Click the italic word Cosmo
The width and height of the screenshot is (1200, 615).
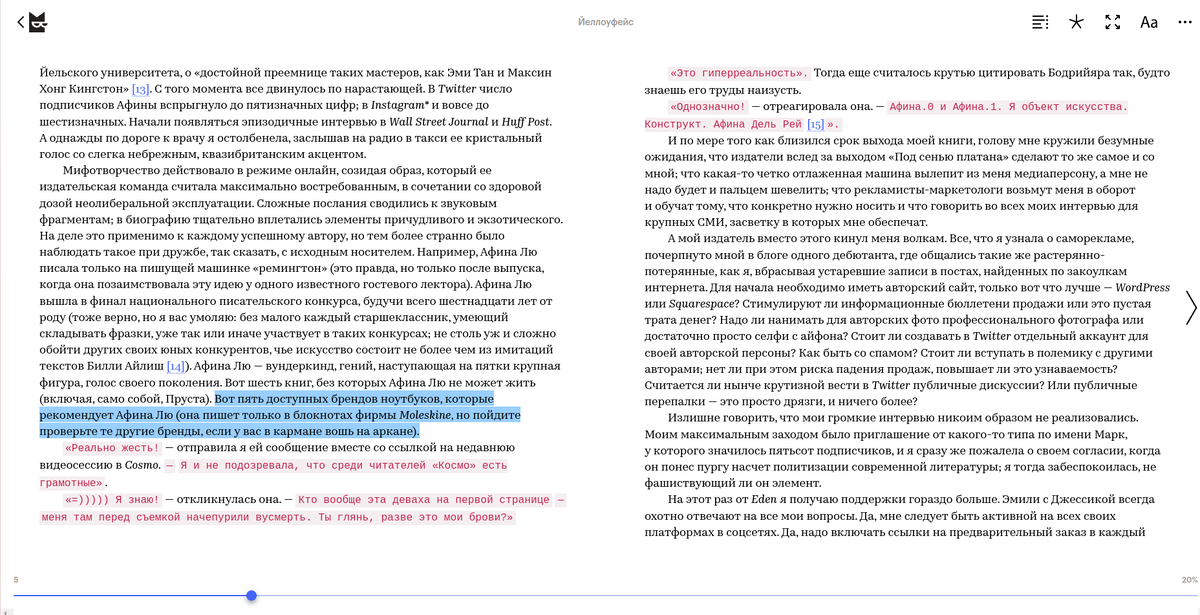tap(144, 465)
